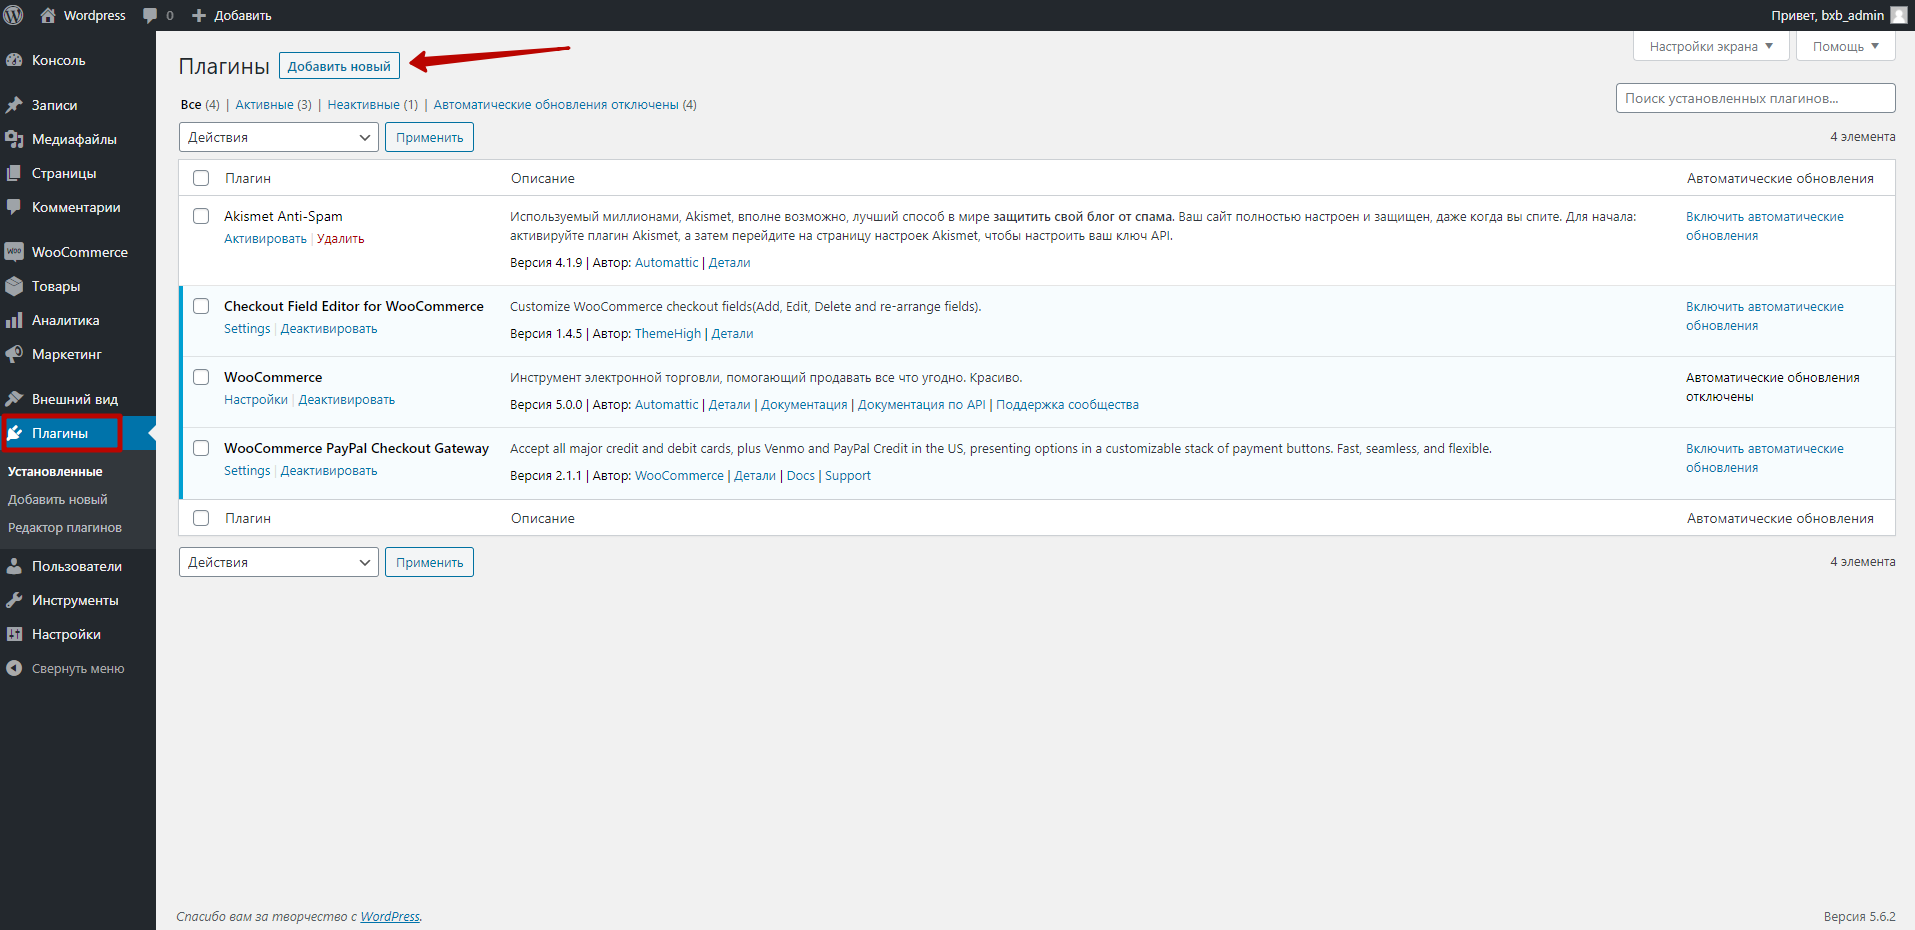Open the WordPress logo menu
Viewport: 1915px width, 930px height.
pyautogui.click(x=14, y=15)
